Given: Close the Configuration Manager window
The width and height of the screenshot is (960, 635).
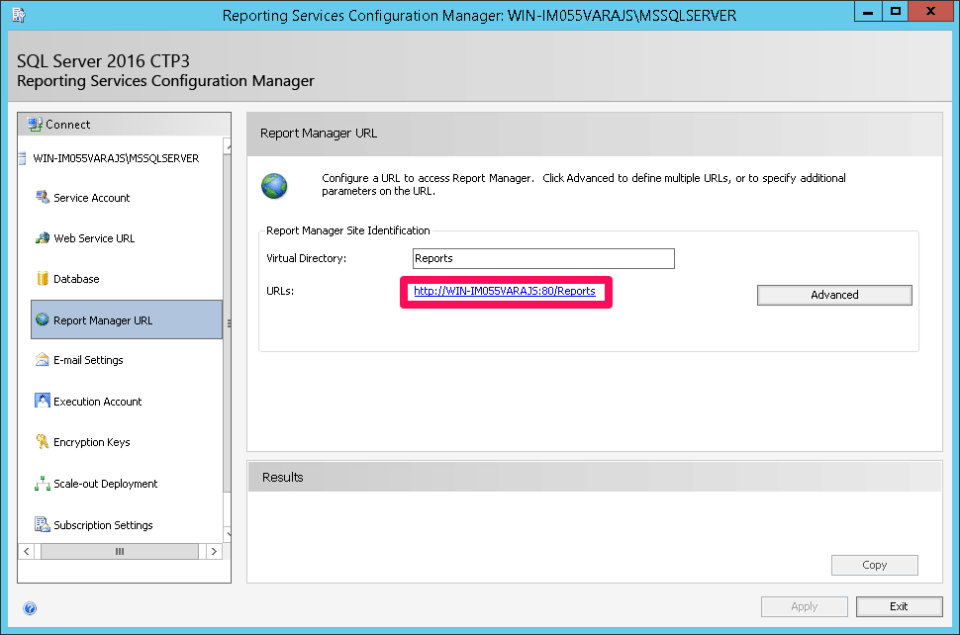Looking at the screenshot, I should (x=931, y=12).
